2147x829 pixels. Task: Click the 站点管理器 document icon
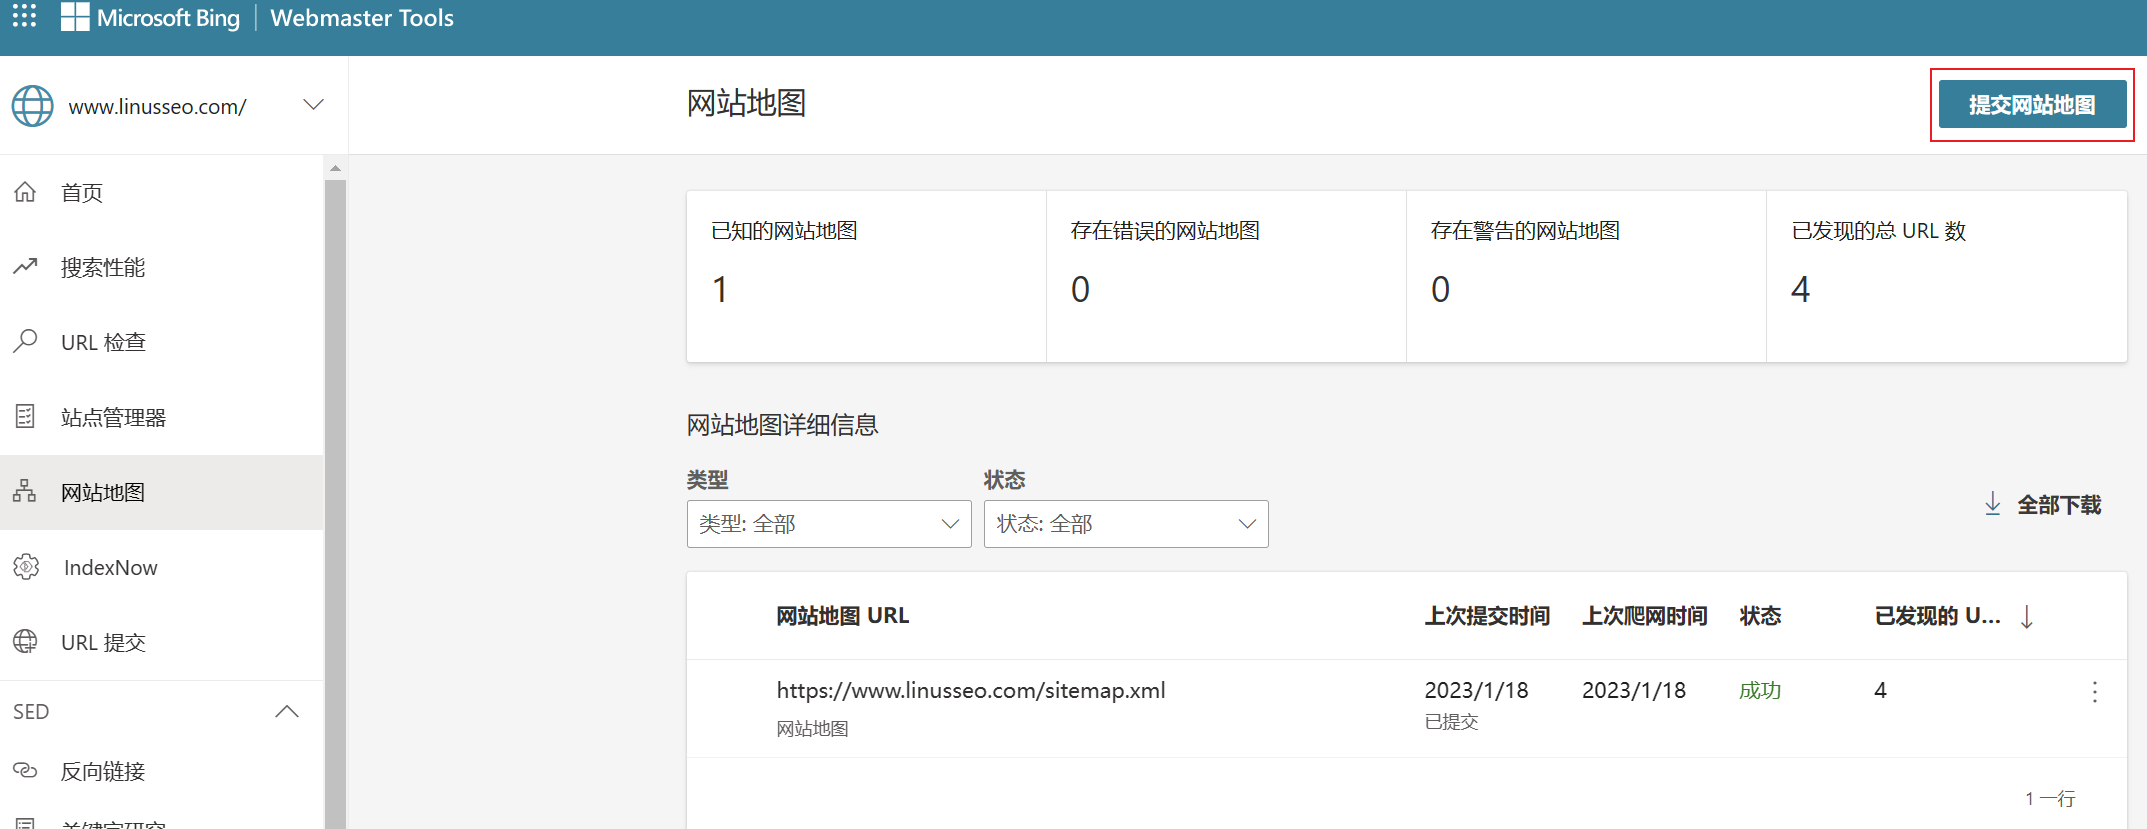coord(25,417)
